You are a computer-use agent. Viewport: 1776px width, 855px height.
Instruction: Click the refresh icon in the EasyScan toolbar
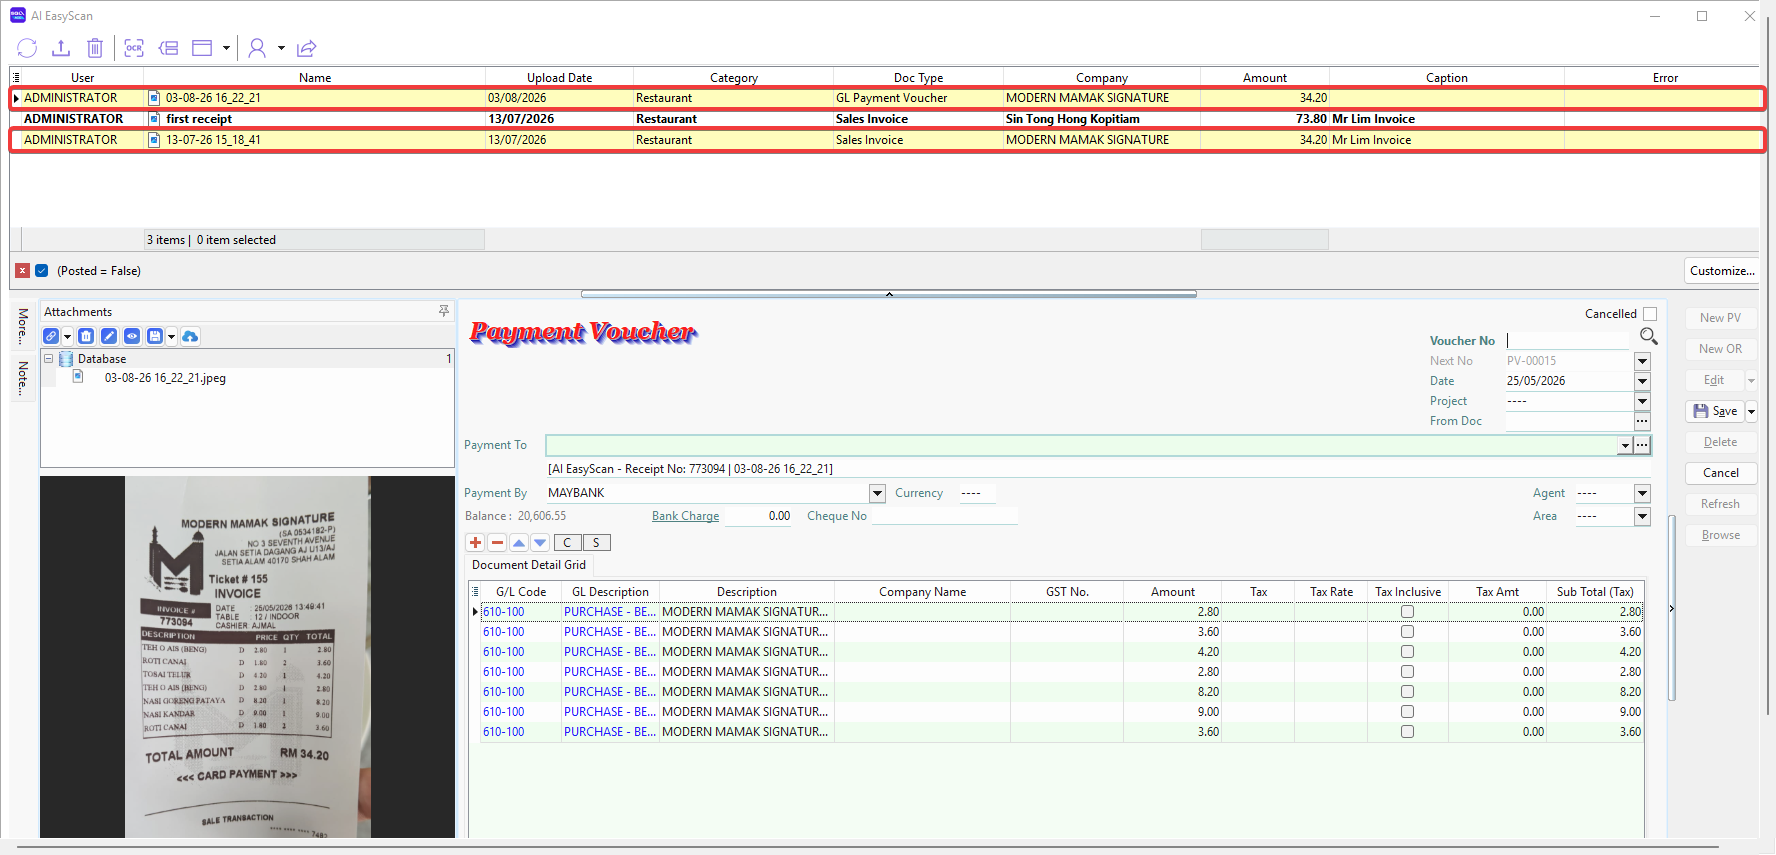27,48
